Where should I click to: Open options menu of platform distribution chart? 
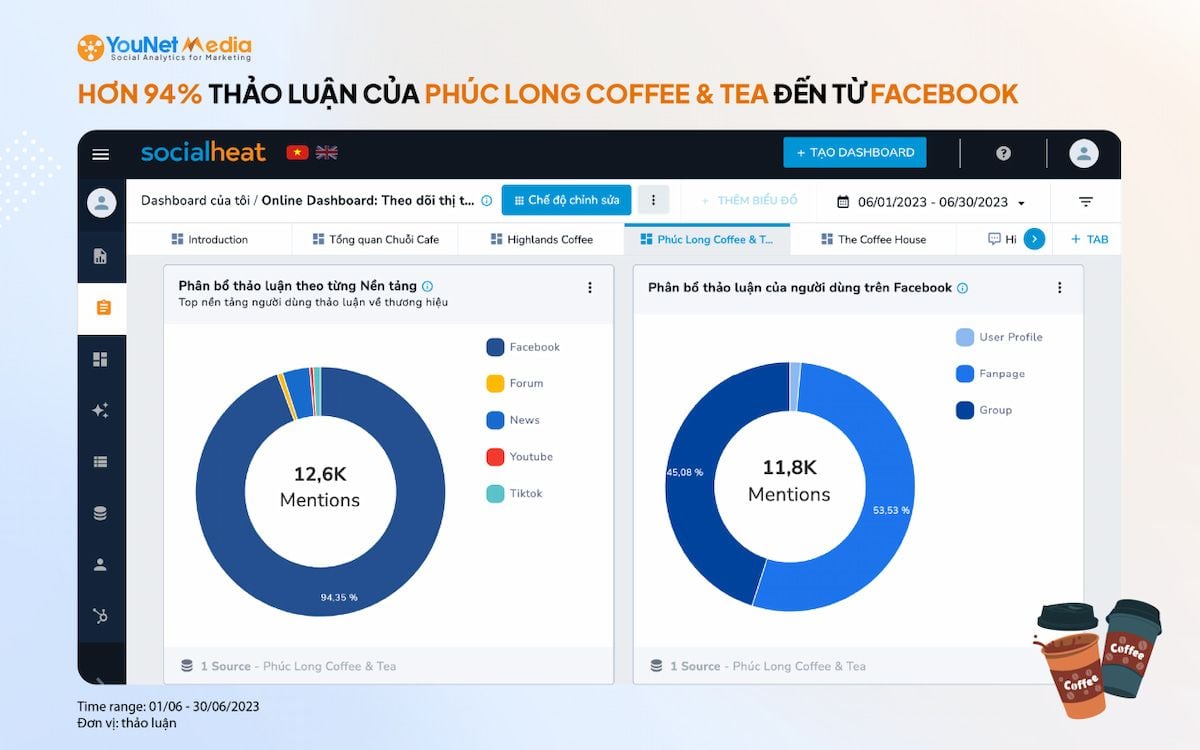590,288
